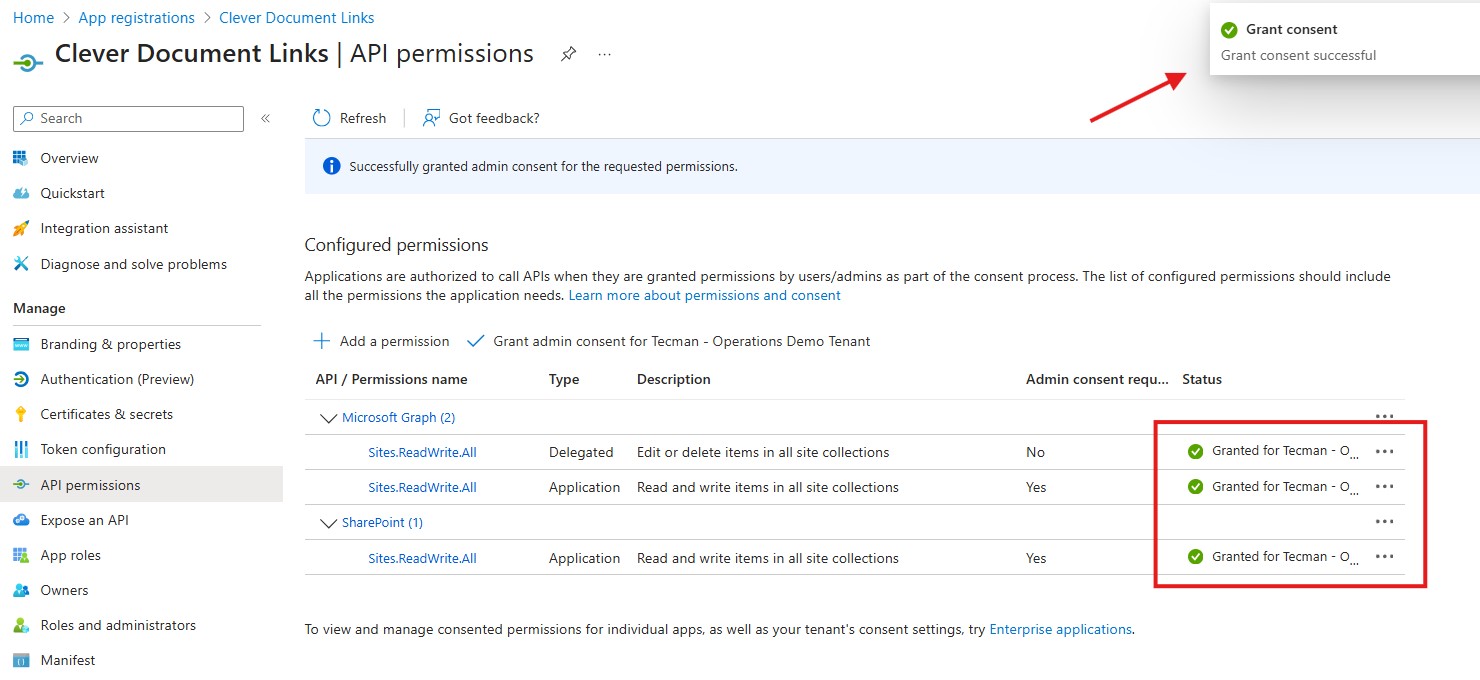Screen dimensions: 1480x680
Task: Click the blue info icon in the banner
Action: pyautogui.click(x=331, y=166)
